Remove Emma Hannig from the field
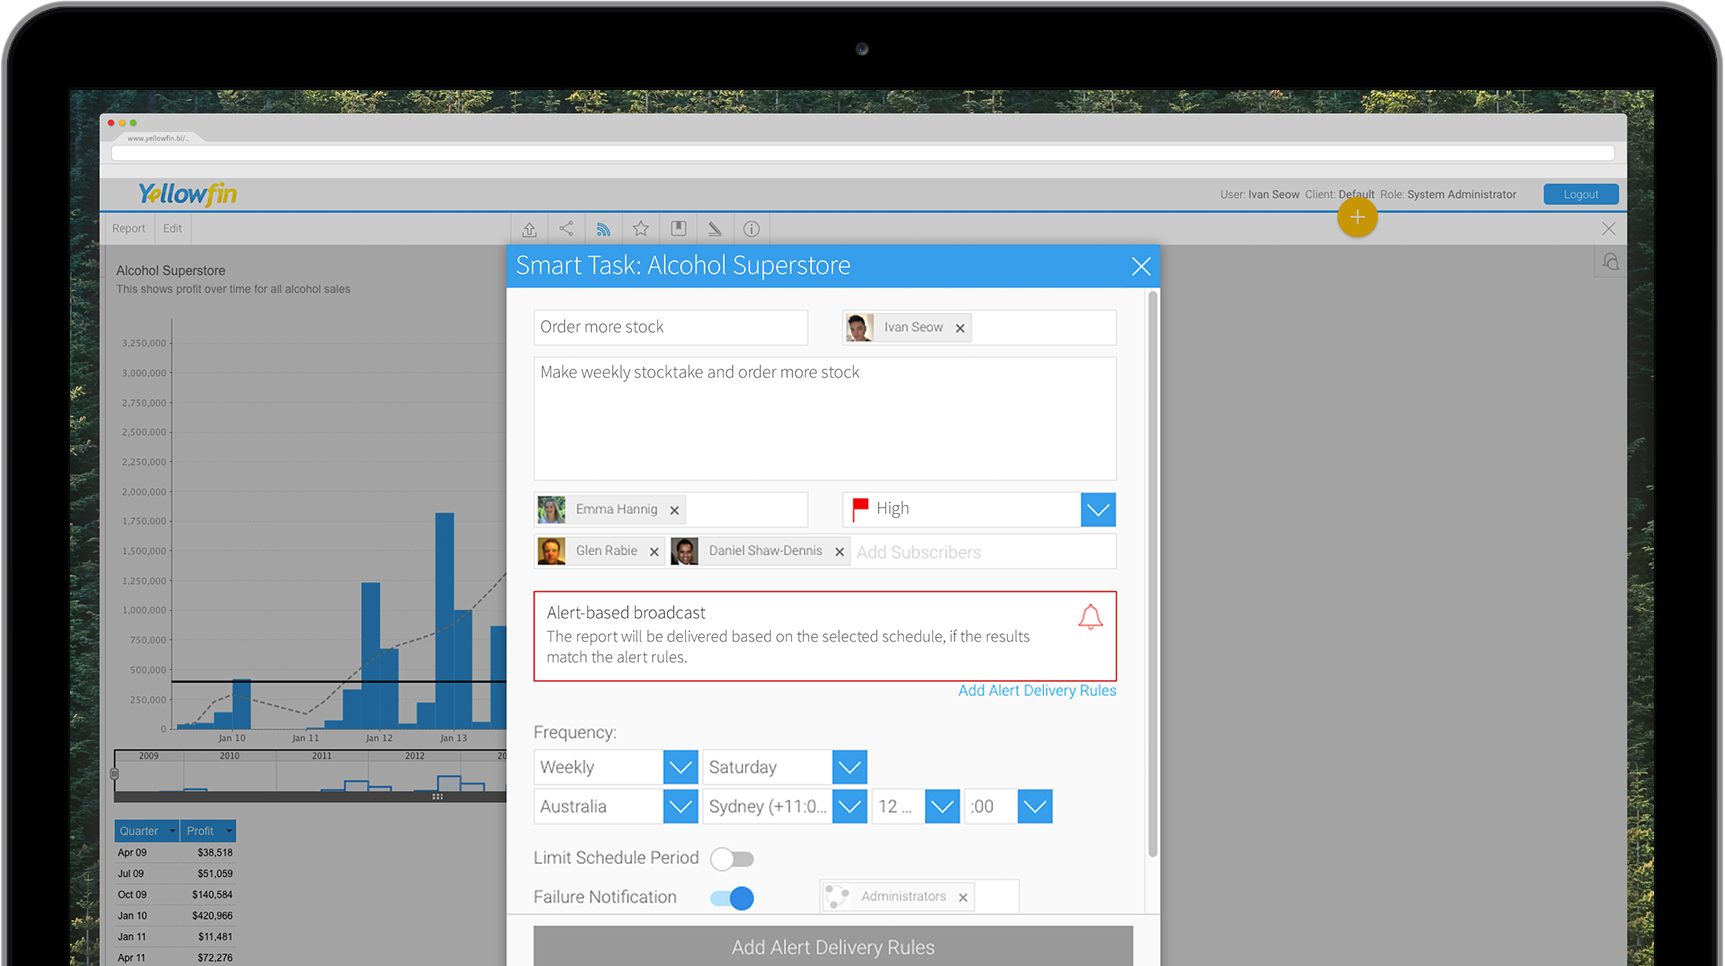The width and height of the screenshot is (1725, 966). click(675, 511)
